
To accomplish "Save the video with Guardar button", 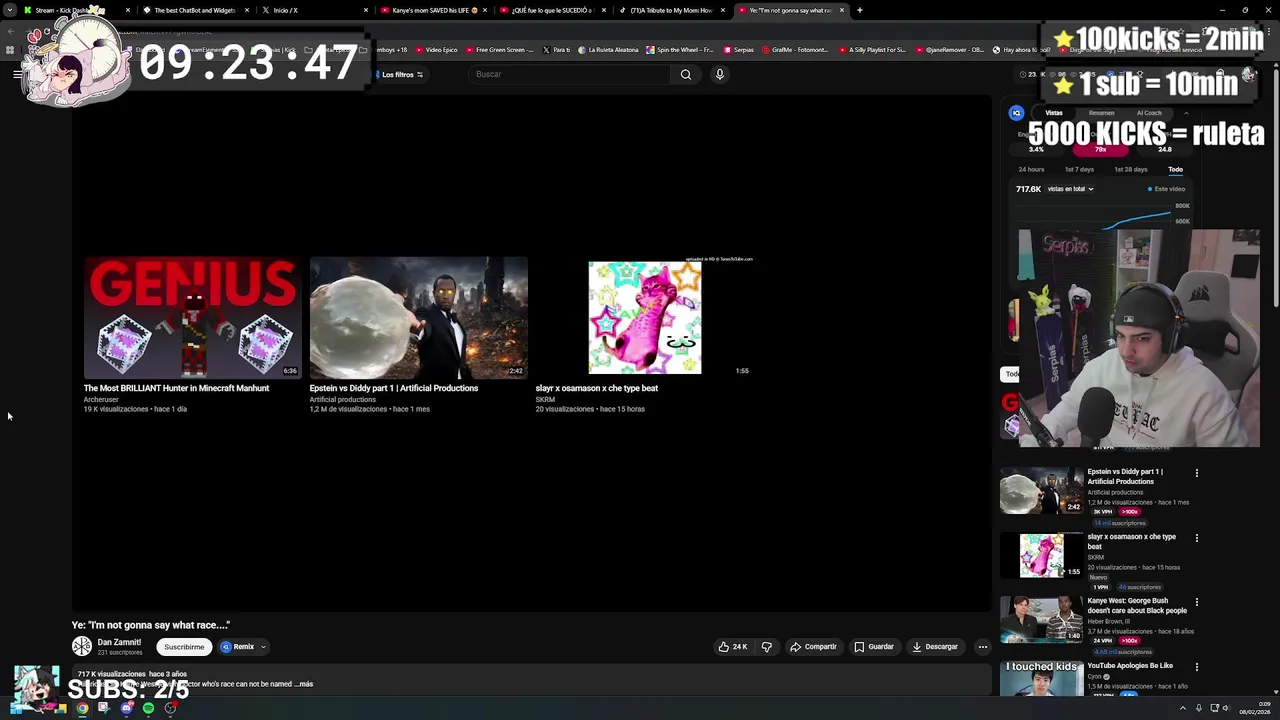I will click(874, 646).
